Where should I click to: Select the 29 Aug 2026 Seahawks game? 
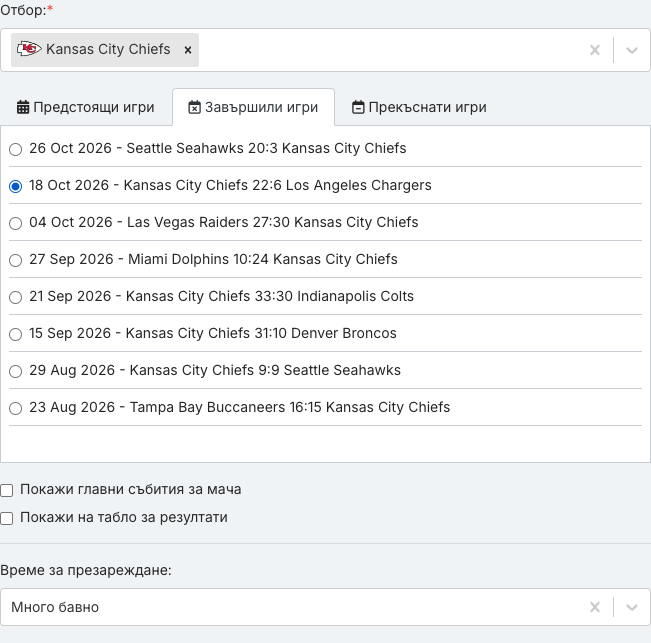(x=15, y=371)
